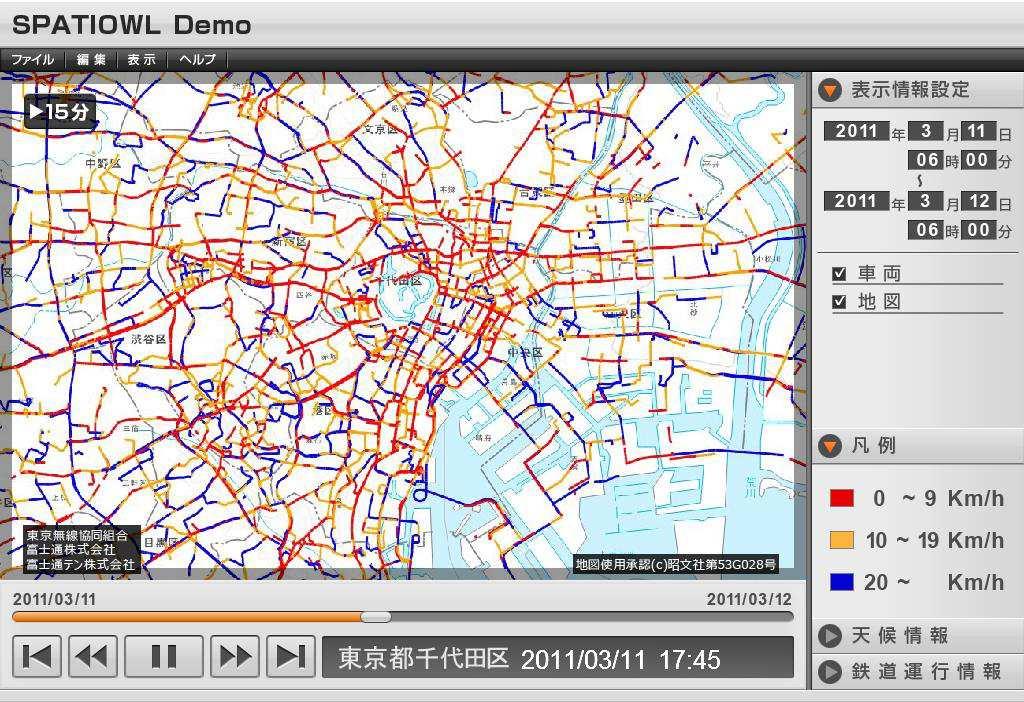The width and height of the screenshot is (1024, 702).
Task: Collapse the 表示情報設定 panel
Action: 831,90
